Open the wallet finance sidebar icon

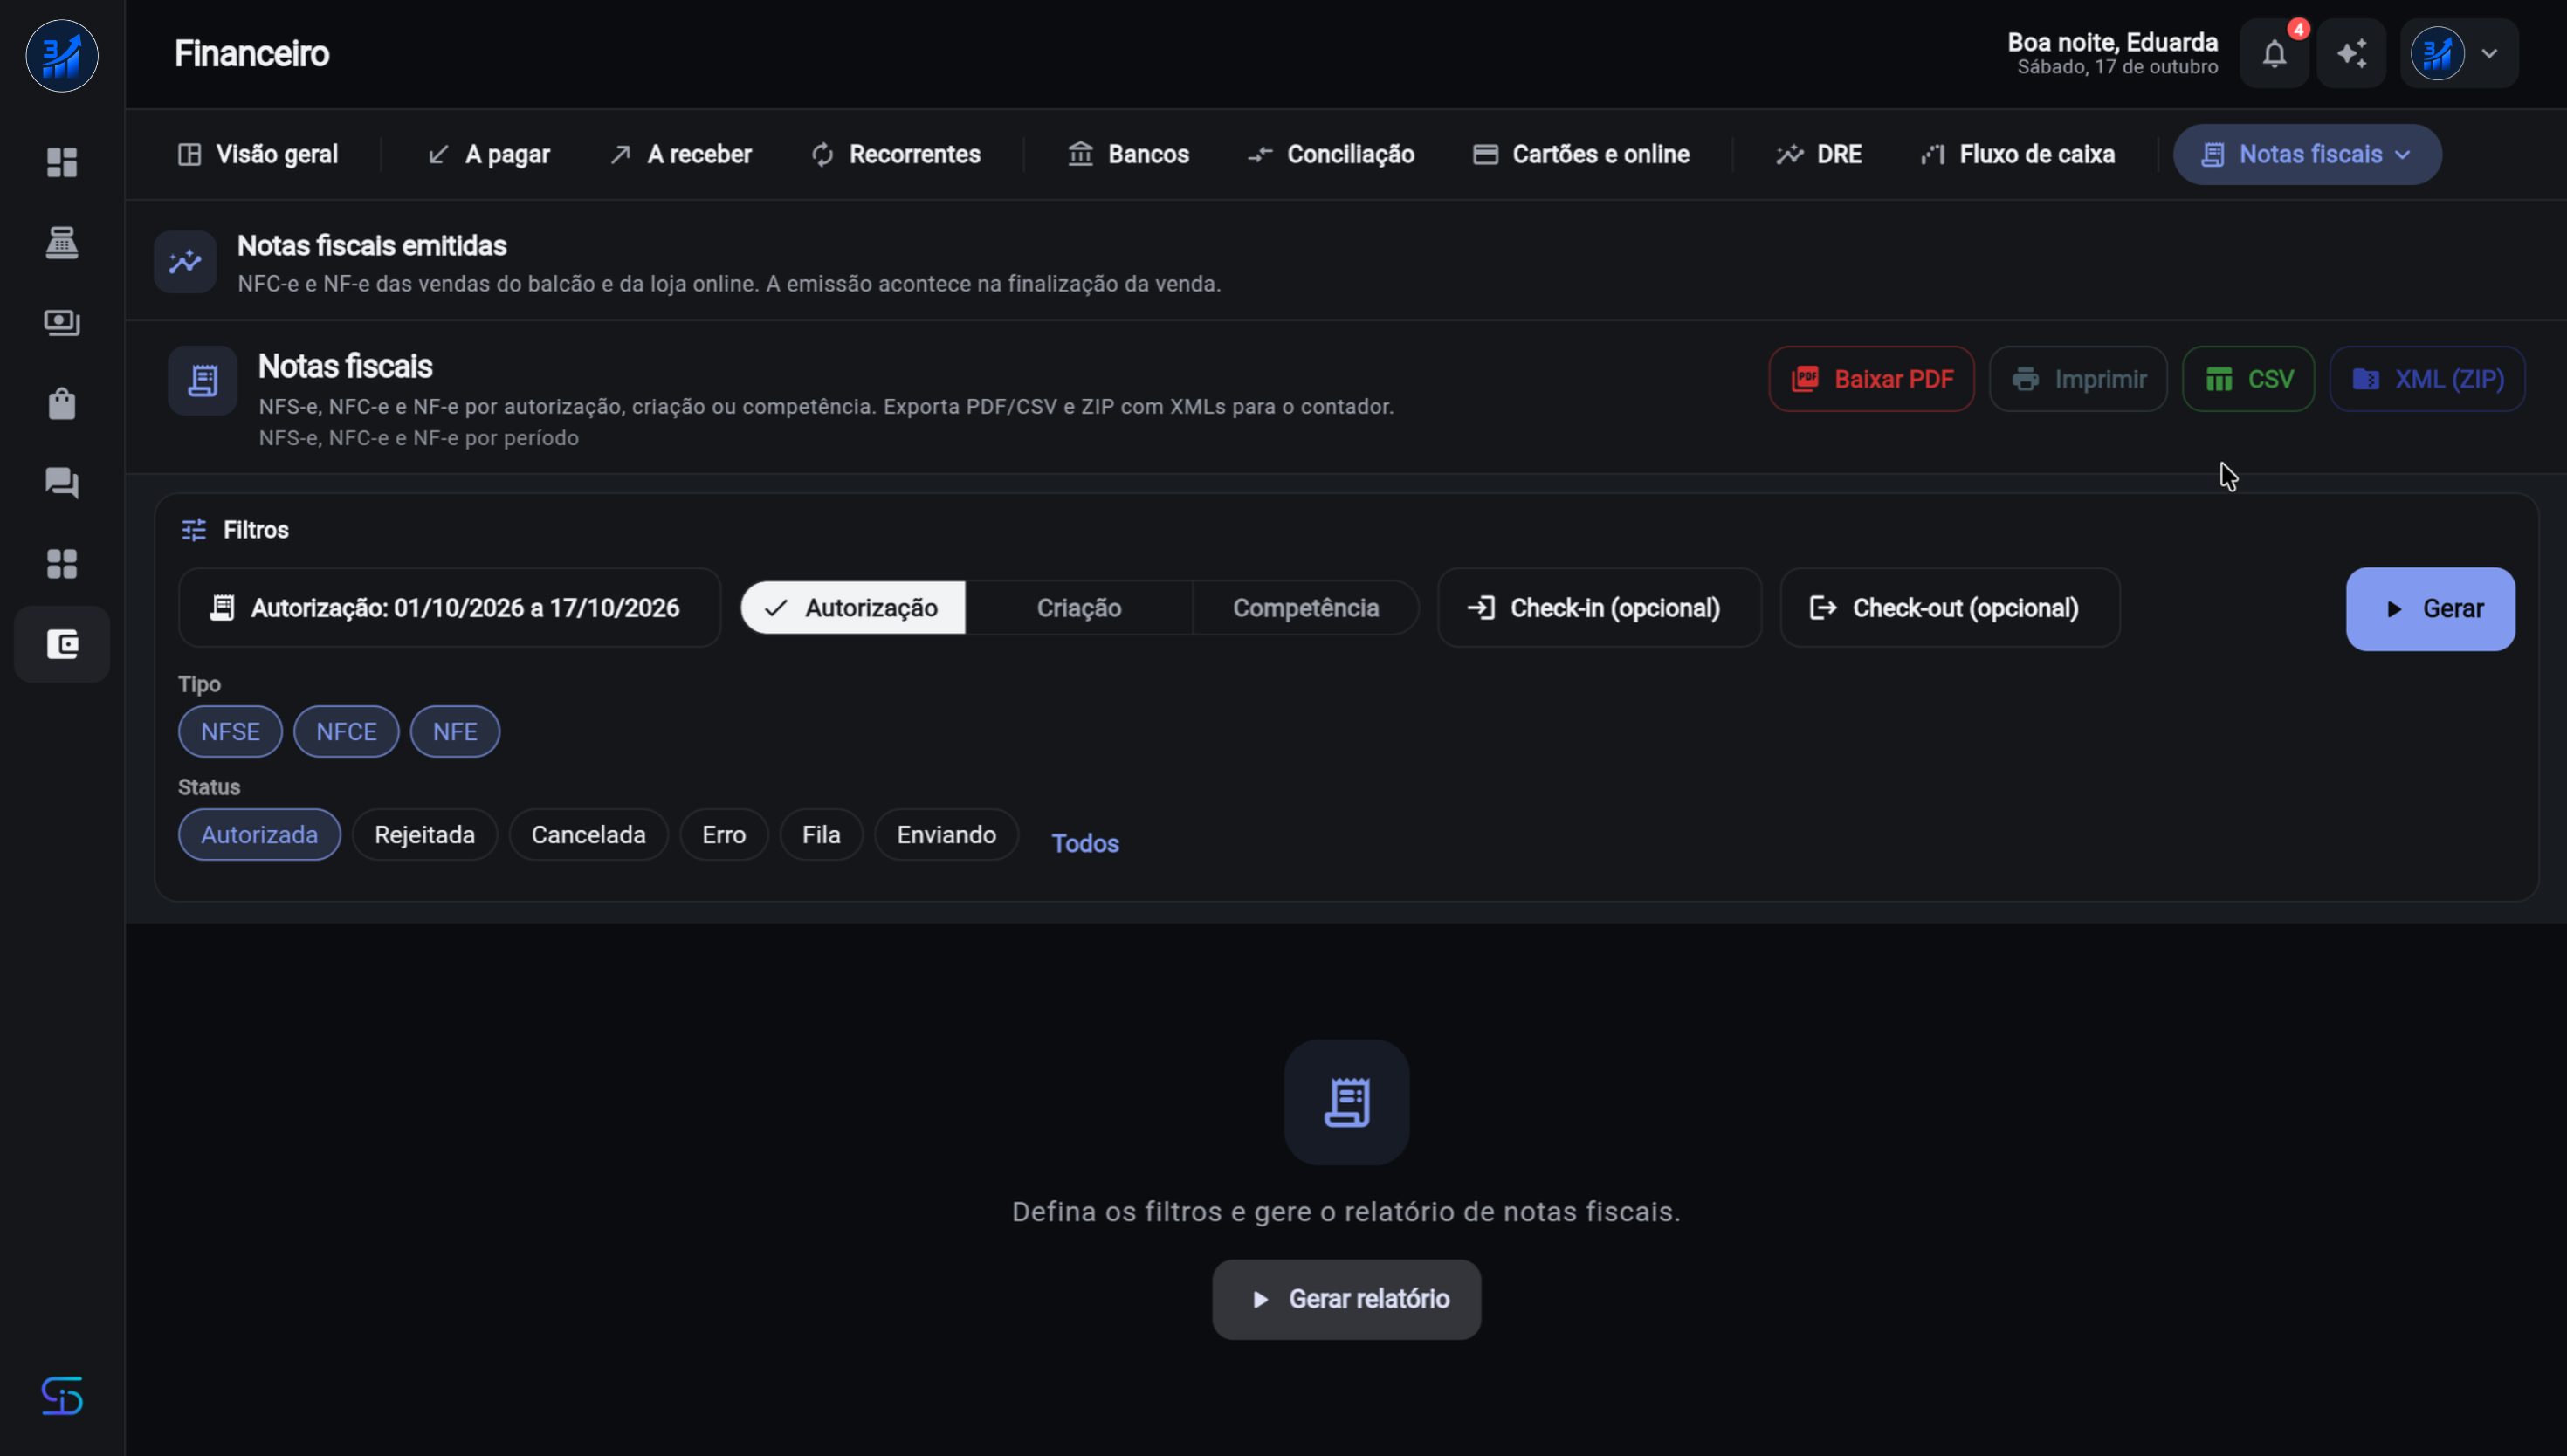tap(62, 644)
